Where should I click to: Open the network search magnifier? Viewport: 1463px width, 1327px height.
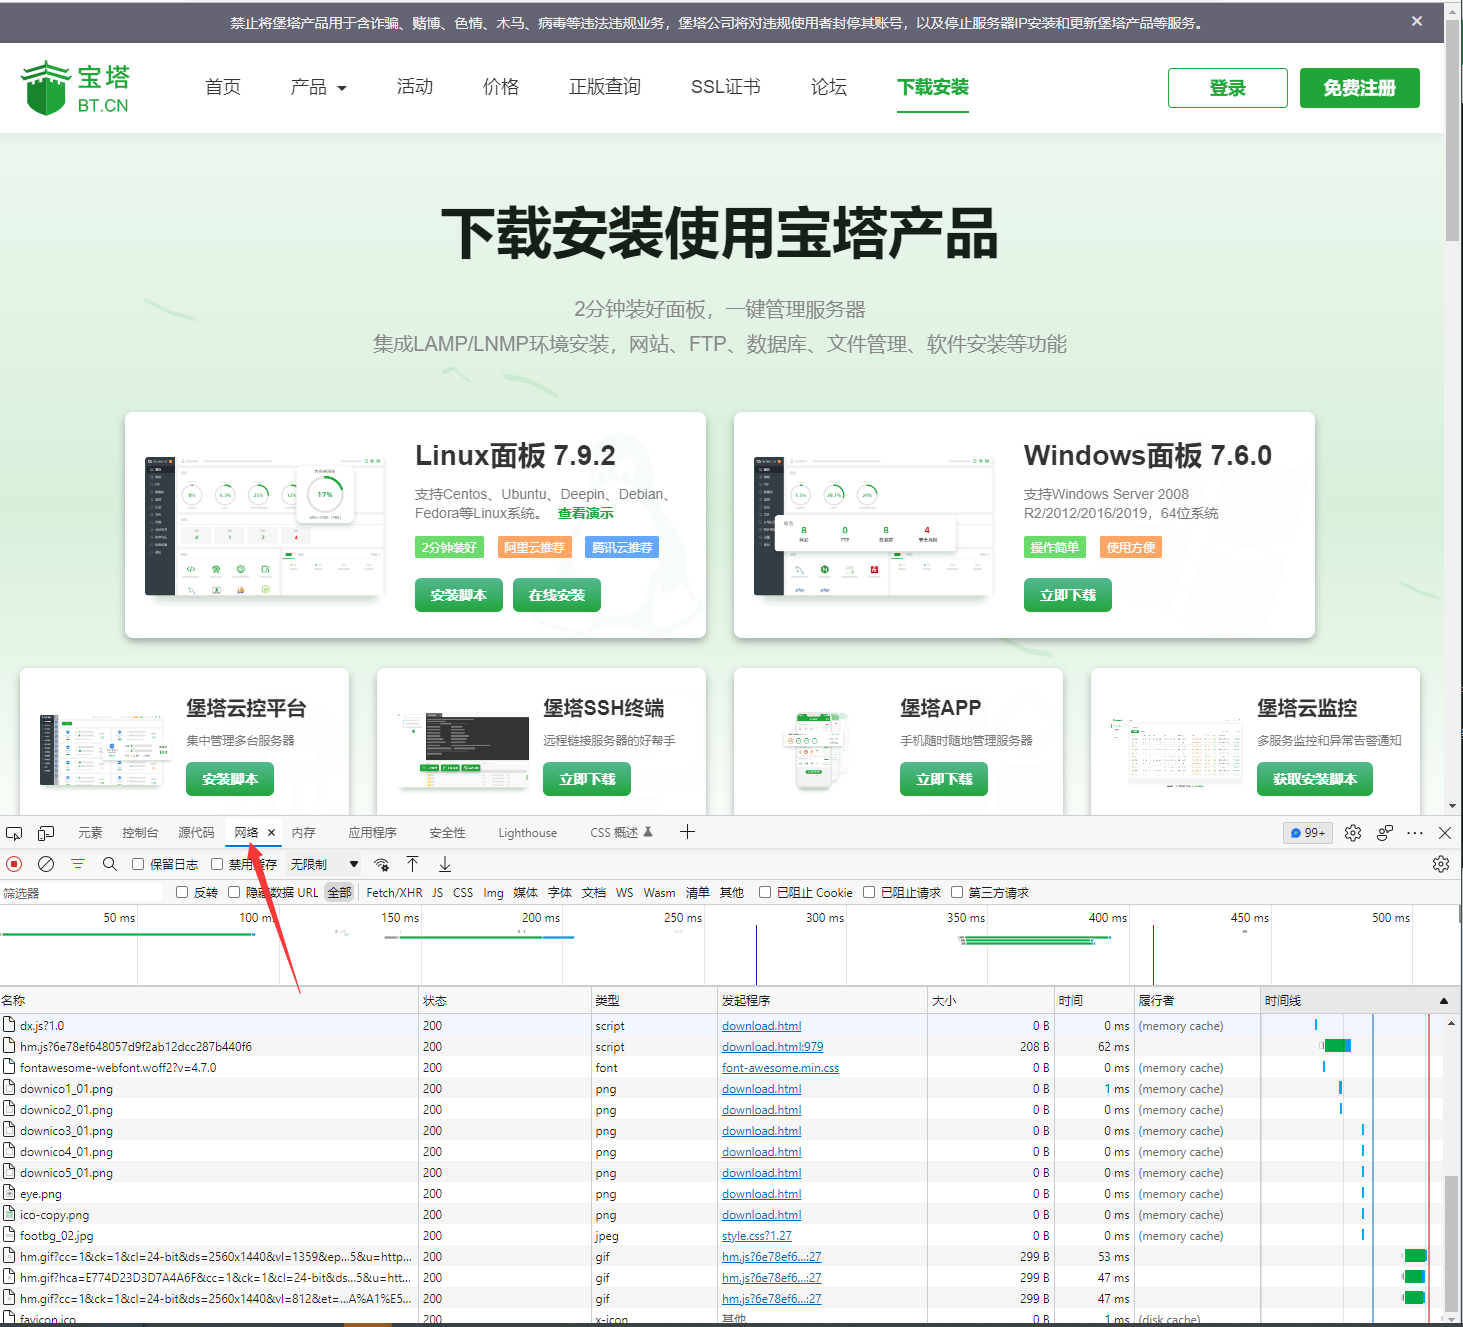110,864
